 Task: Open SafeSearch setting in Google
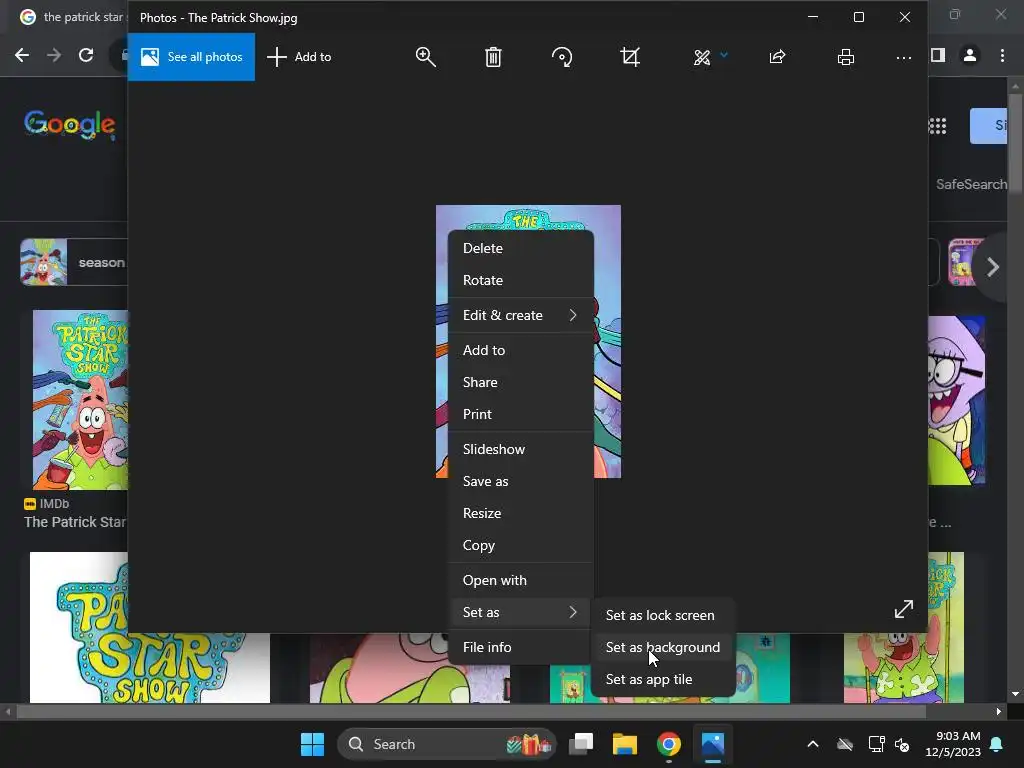tap(971, 184)
